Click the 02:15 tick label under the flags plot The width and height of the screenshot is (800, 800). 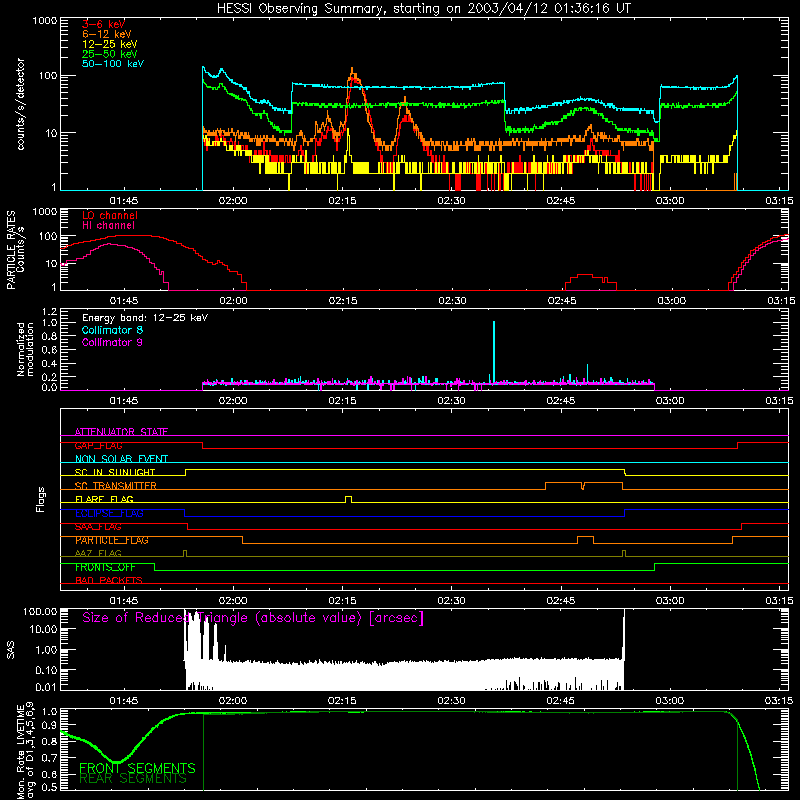coord(342,601)
